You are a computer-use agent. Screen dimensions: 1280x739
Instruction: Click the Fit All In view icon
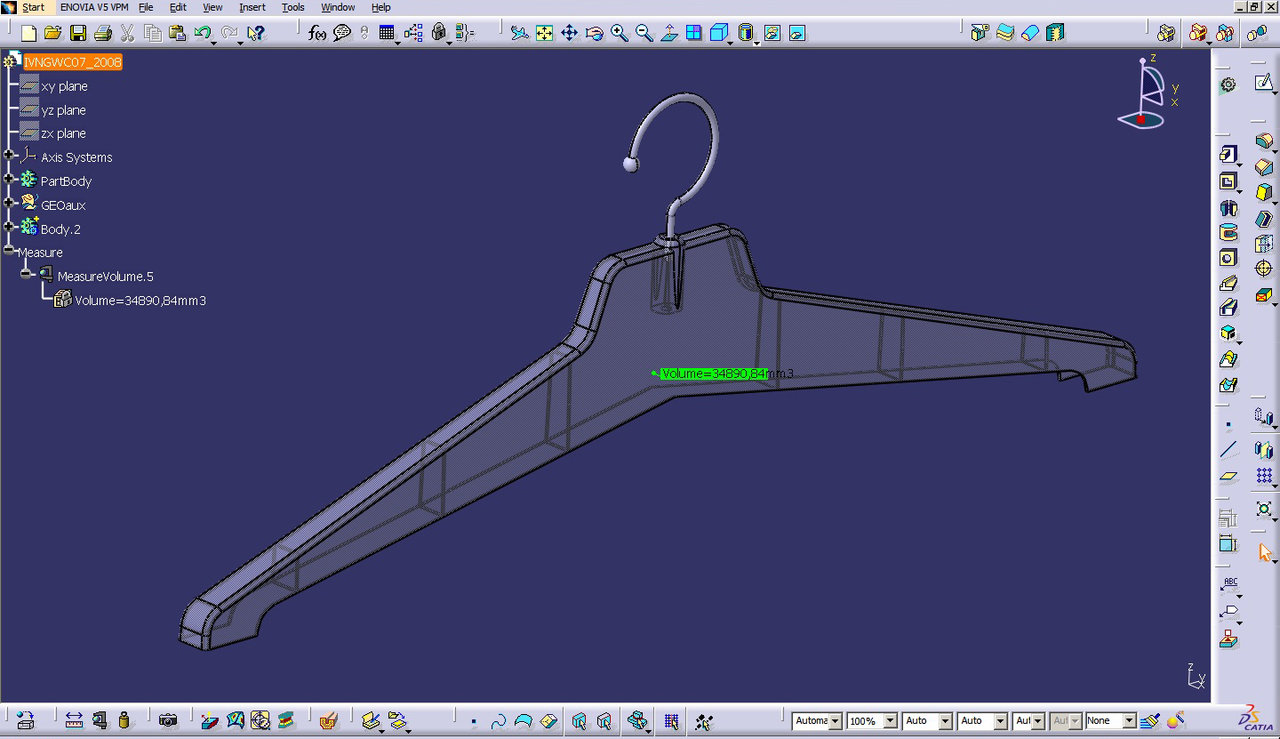pyautogui.click(x=544, y=33)
